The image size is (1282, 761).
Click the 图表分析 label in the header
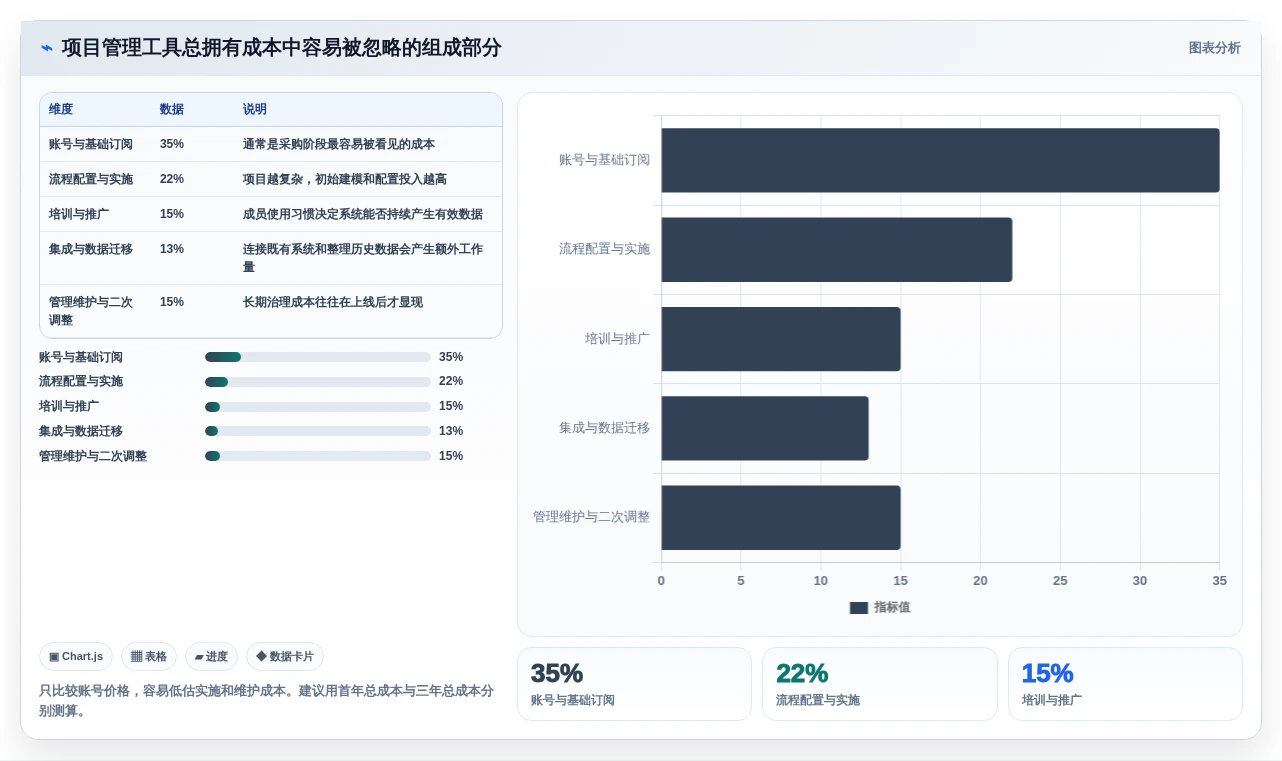pos(1214,48)
